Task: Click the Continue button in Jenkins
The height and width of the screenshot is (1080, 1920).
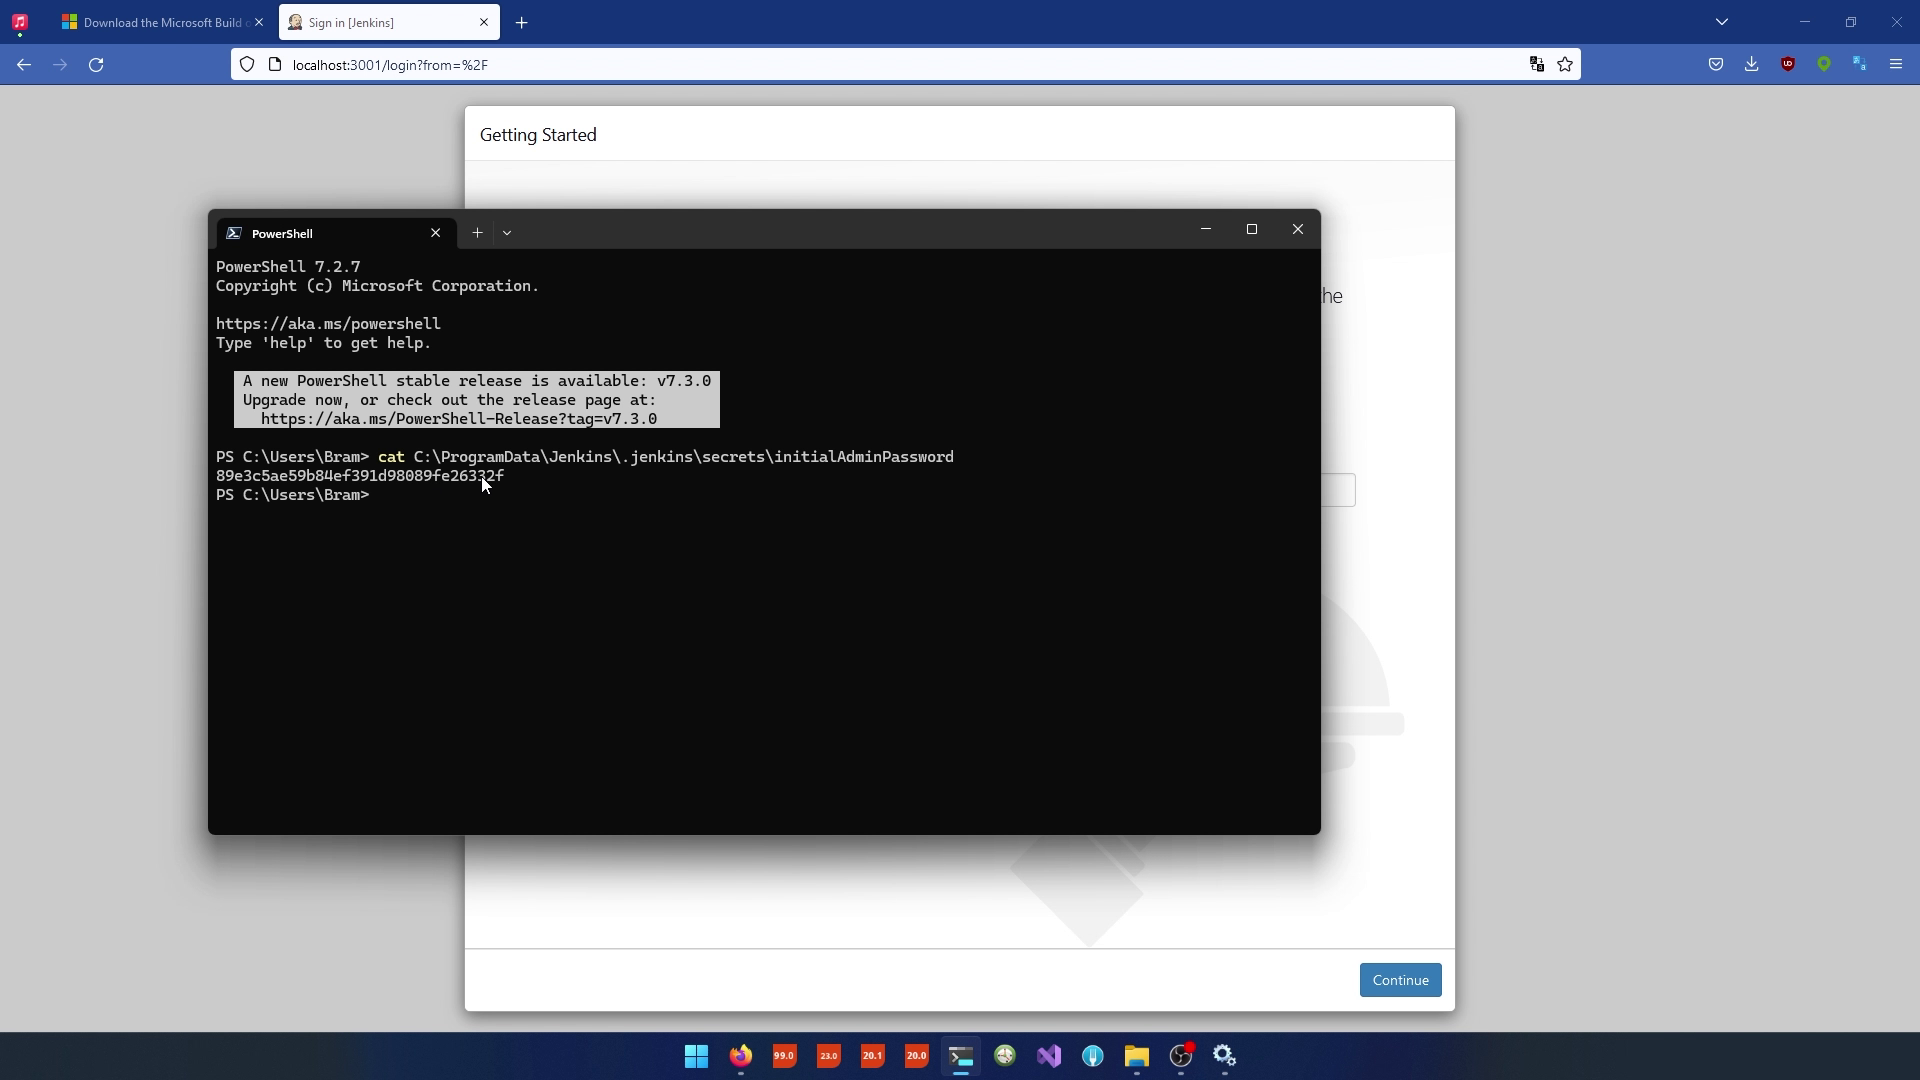Action: (x=1400, y=980)
